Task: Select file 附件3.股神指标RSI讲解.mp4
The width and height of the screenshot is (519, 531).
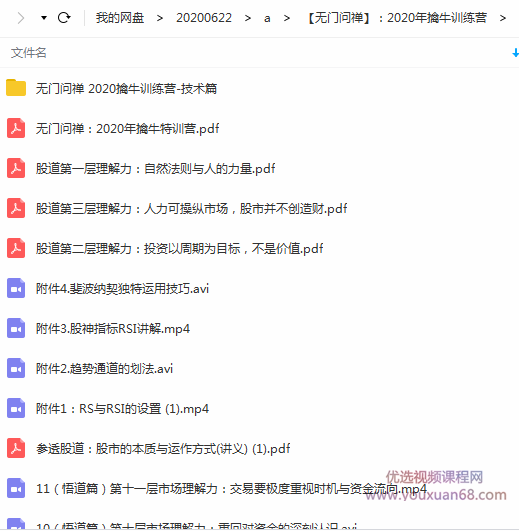Action: pyautogui.click(x=113, y=328)
